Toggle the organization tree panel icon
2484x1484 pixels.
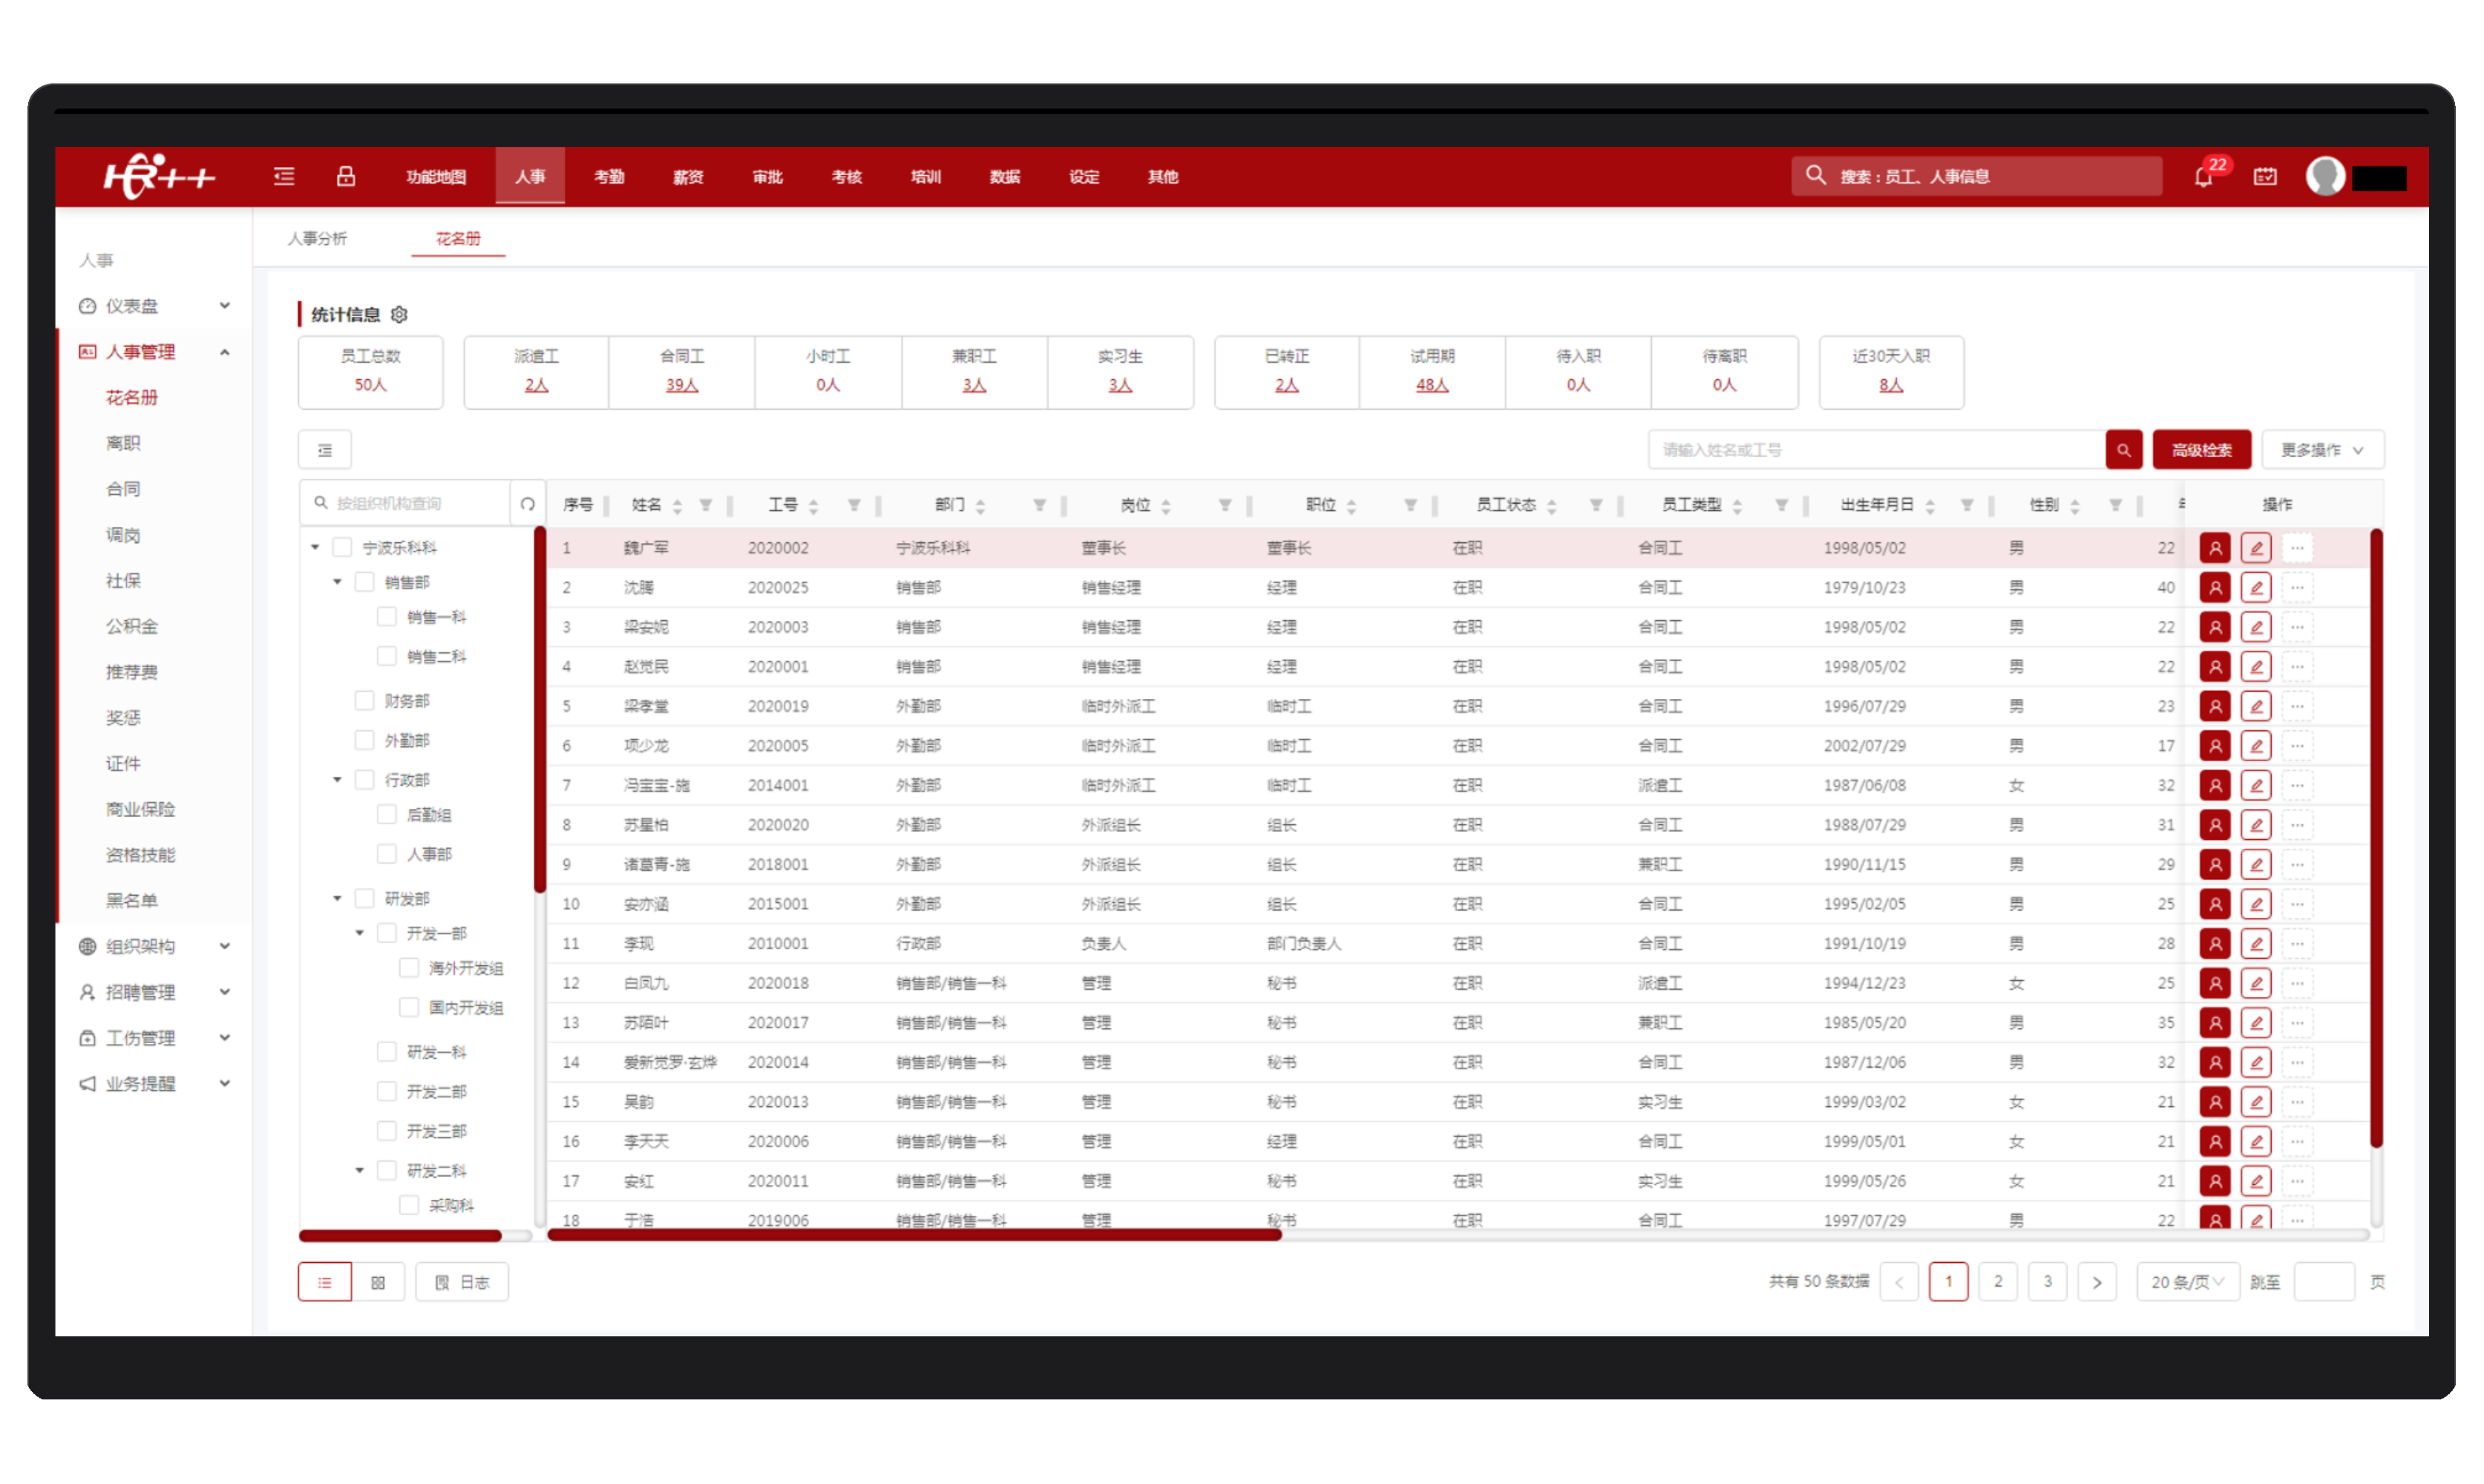[x=325, y=450]
